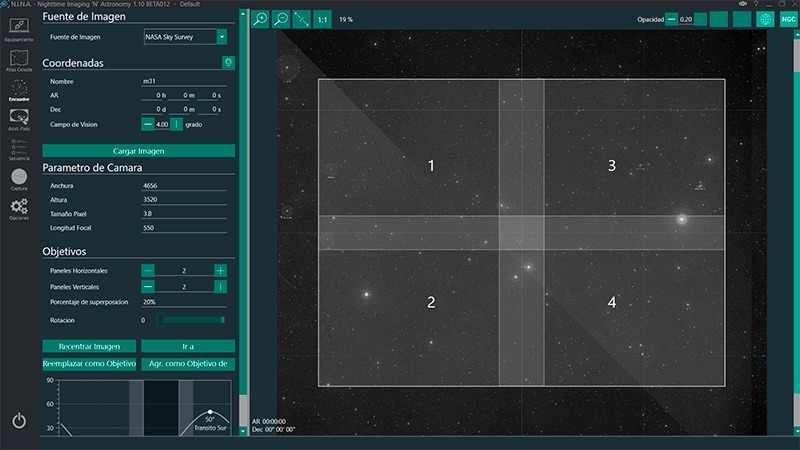Image resolution: width=800 pixels, height=450 pixels.
Task: Increase Paneles Verticales count
Action: click(220, 287)
